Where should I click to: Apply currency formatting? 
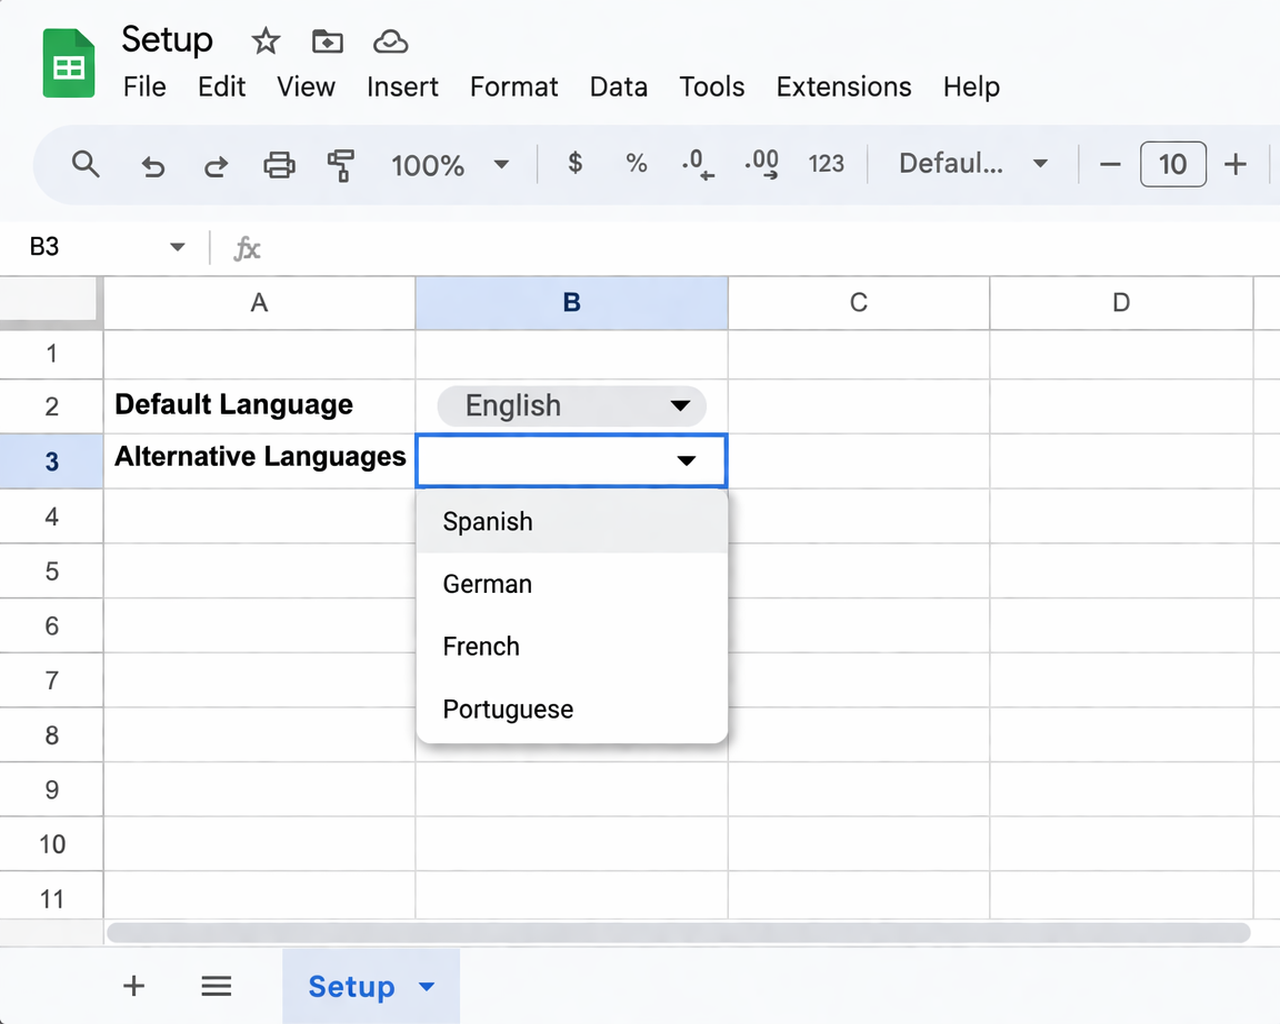pos(574,164)
